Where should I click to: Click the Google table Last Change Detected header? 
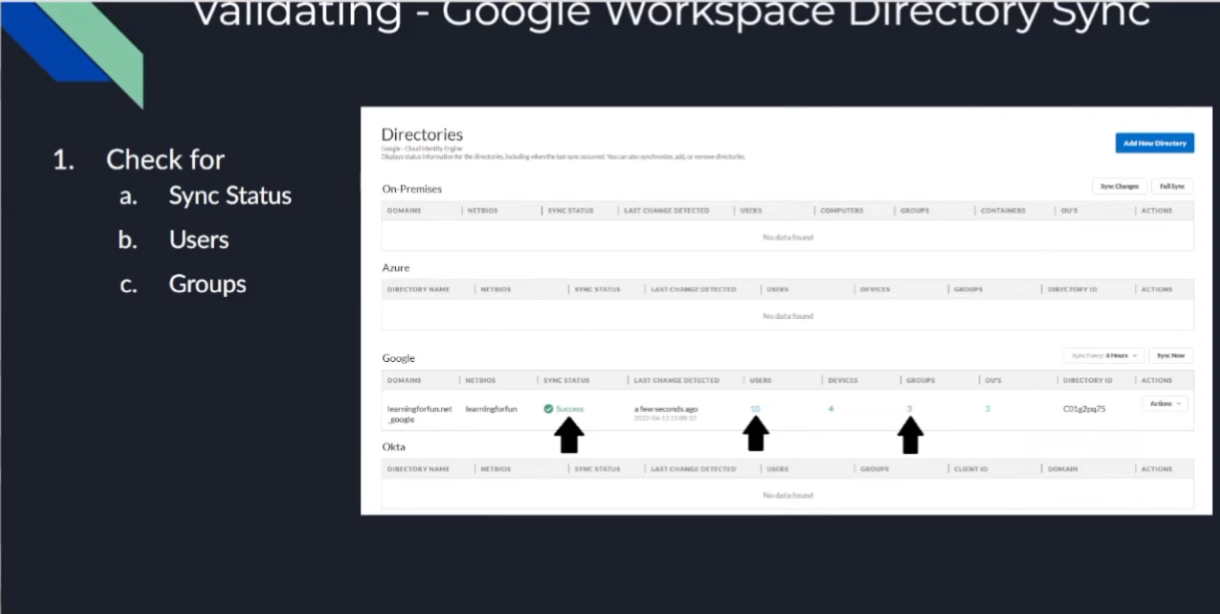(676, 380)
